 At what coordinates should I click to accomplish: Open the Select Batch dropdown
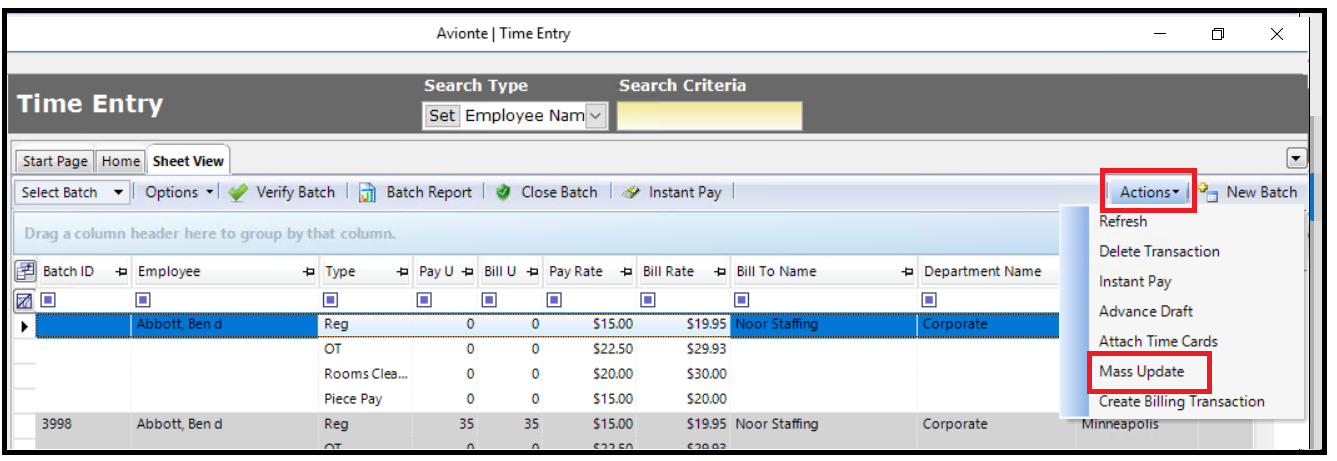pyautogui.click(x=74, y=192)
